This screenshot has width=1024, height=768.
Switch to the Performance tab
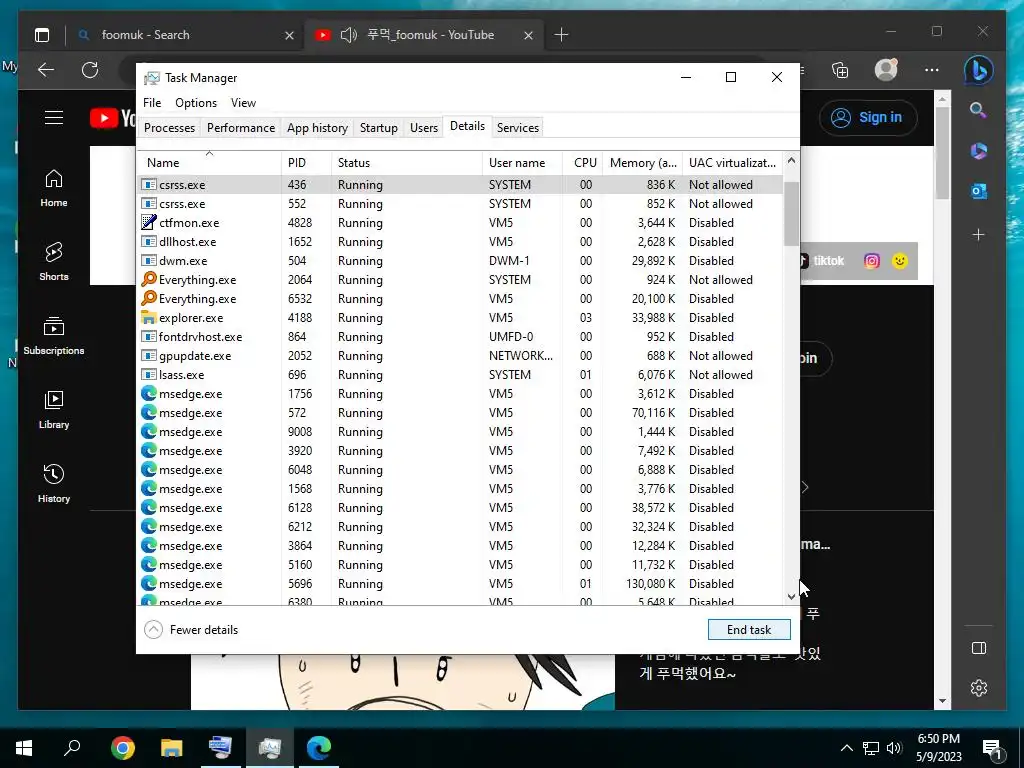241,127
